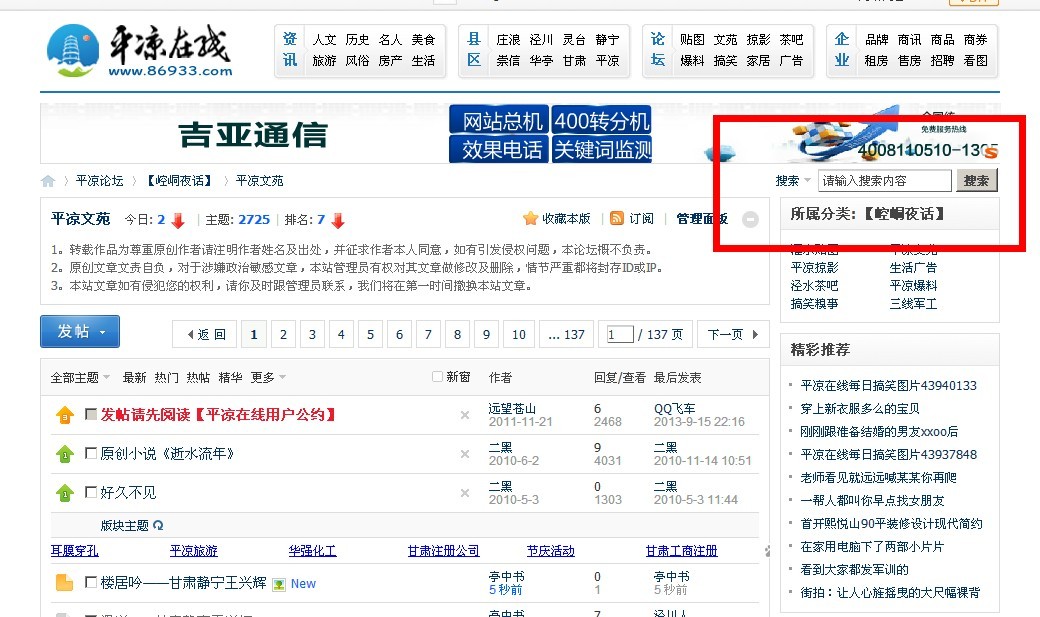Open 【崆峒夜话】 breadcrumb link

click(179, 180)
